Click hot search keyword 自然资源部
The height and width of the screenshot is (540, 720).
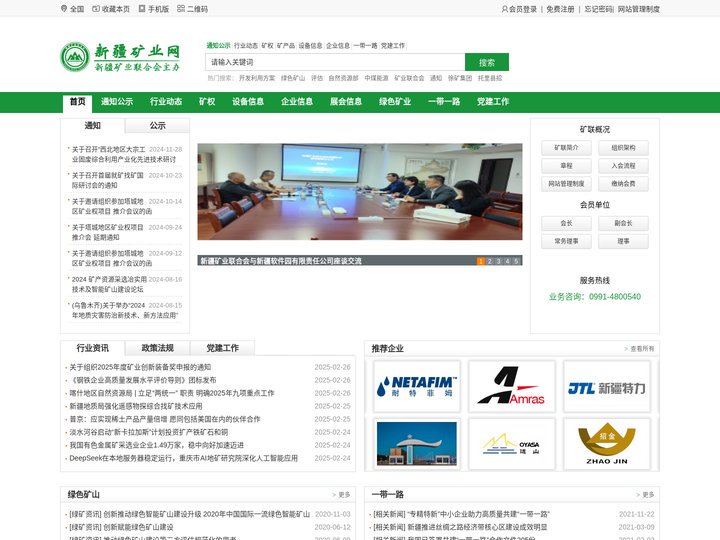[343, 78]
